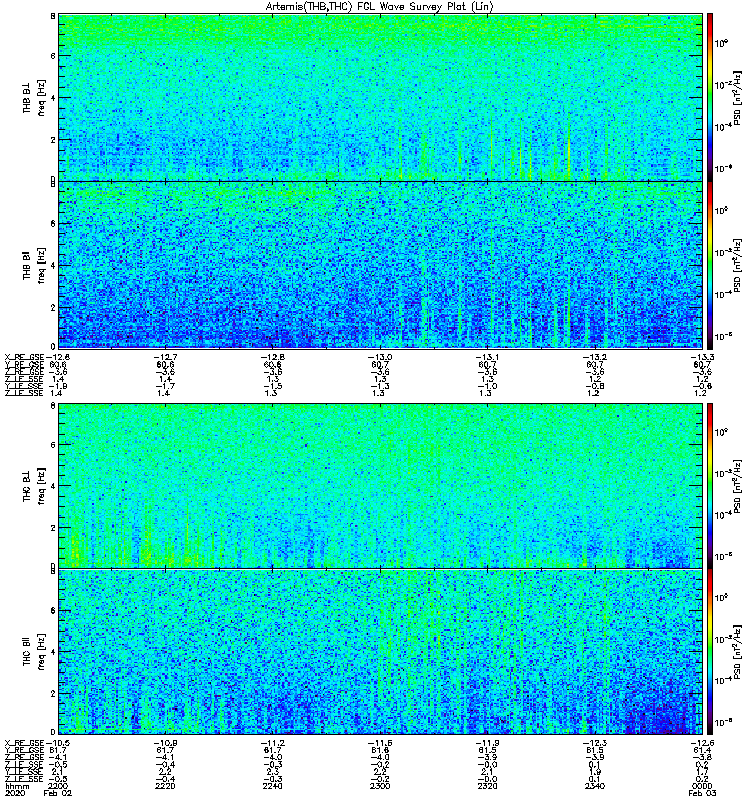Viewport: 750px width, 800px height.
Task: Click the PSD [nT²/Hz] label beside THC B-perpendicular panel
Action: 738,486
